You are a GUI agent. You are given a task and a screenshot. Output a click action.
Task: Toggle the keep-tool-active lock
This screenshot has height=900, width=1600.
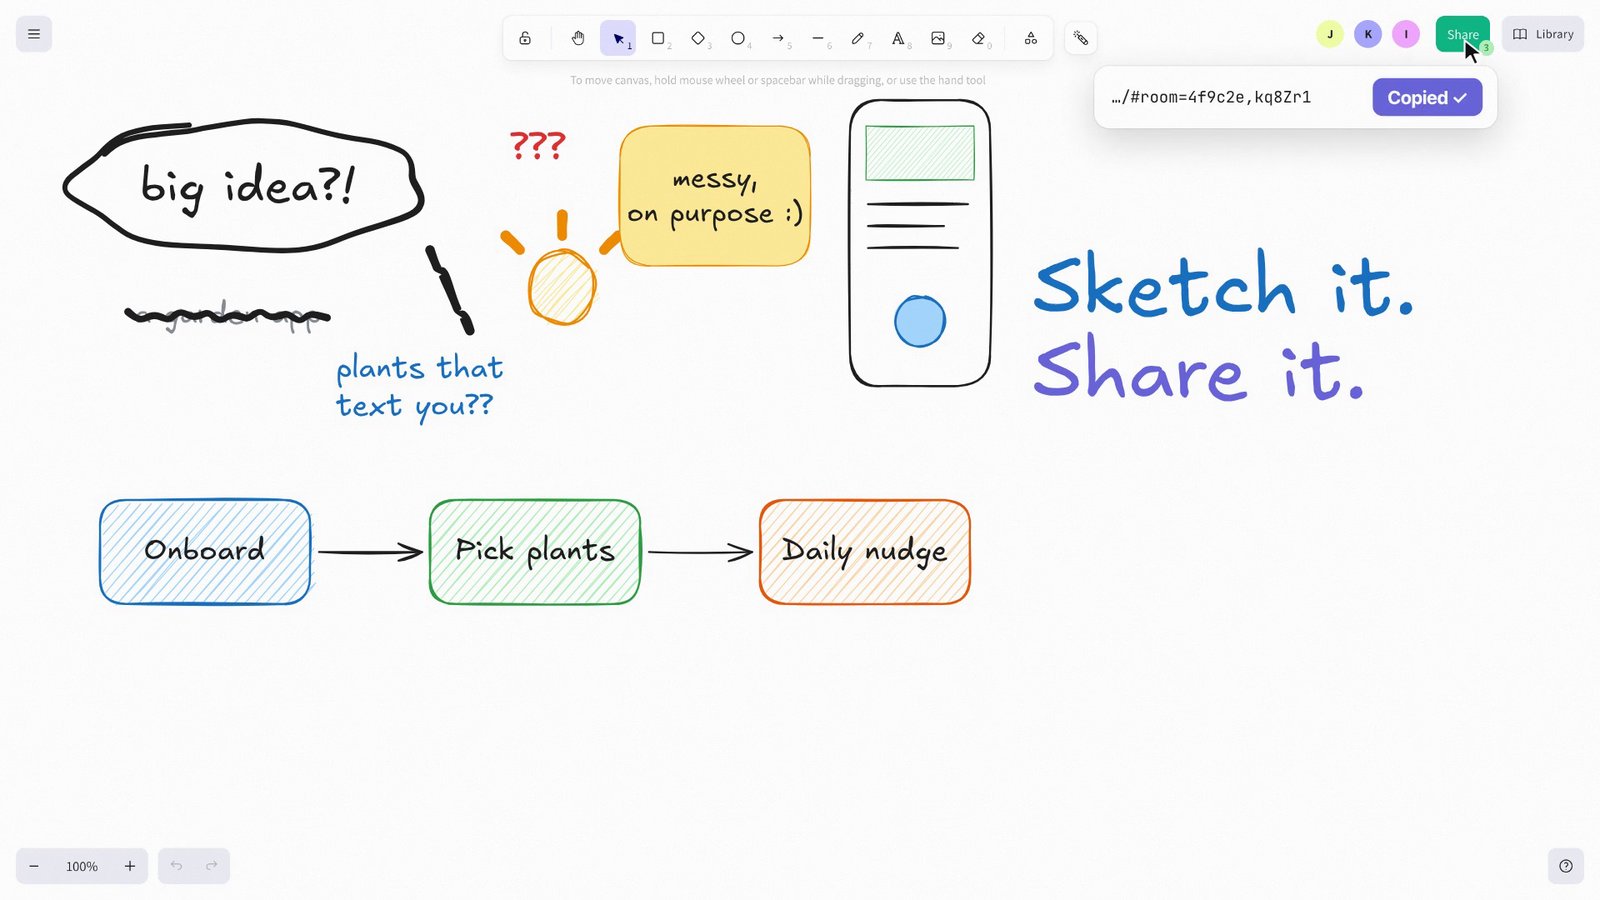coord(525,38)
